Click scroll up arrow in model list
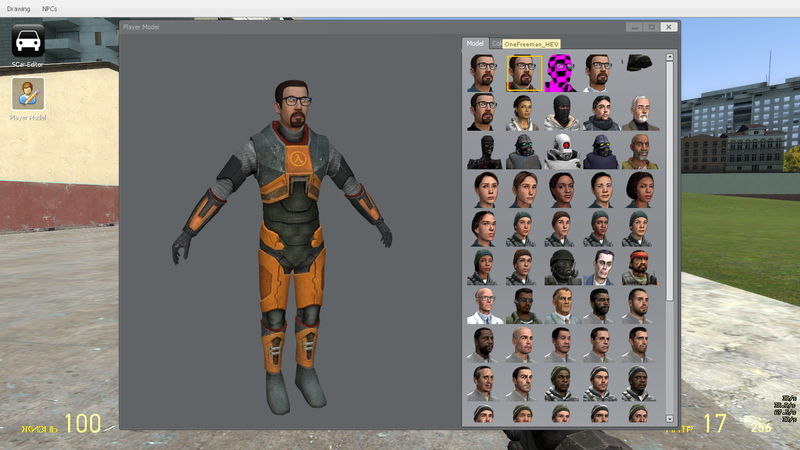This screenshot has height=450, width=800. click(x=670, y=57)
